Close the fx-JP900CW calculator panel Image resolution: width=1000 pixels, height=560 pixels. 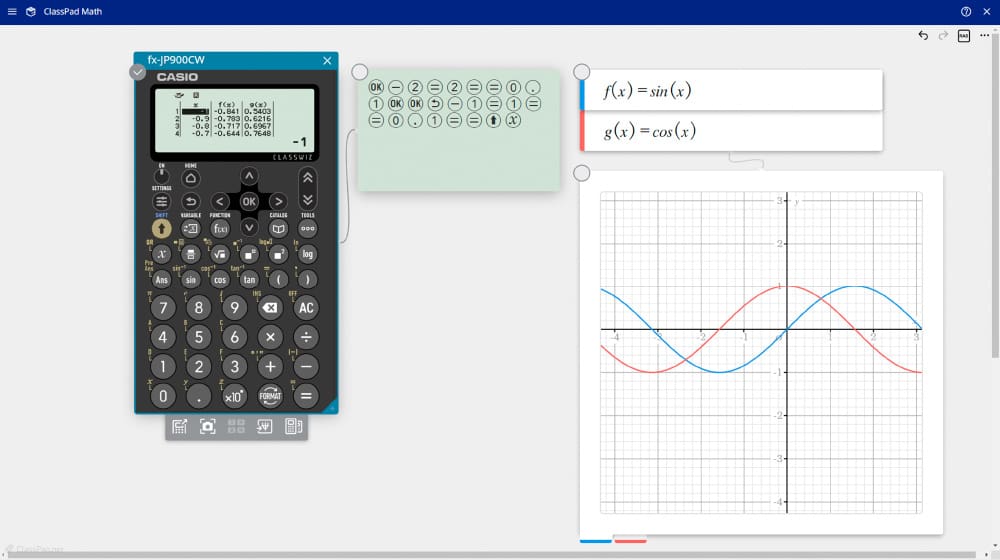tap(327, 61)
